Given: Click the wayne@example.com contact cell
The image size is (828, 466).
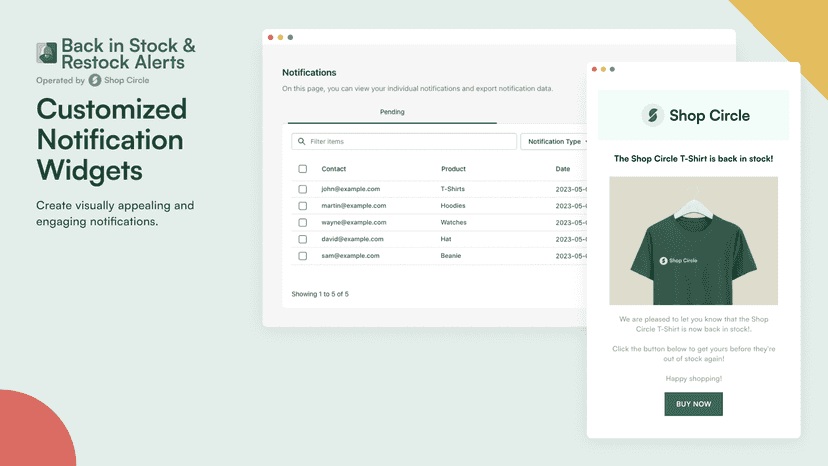Looking at the screenshot, I should click(354, 222).
